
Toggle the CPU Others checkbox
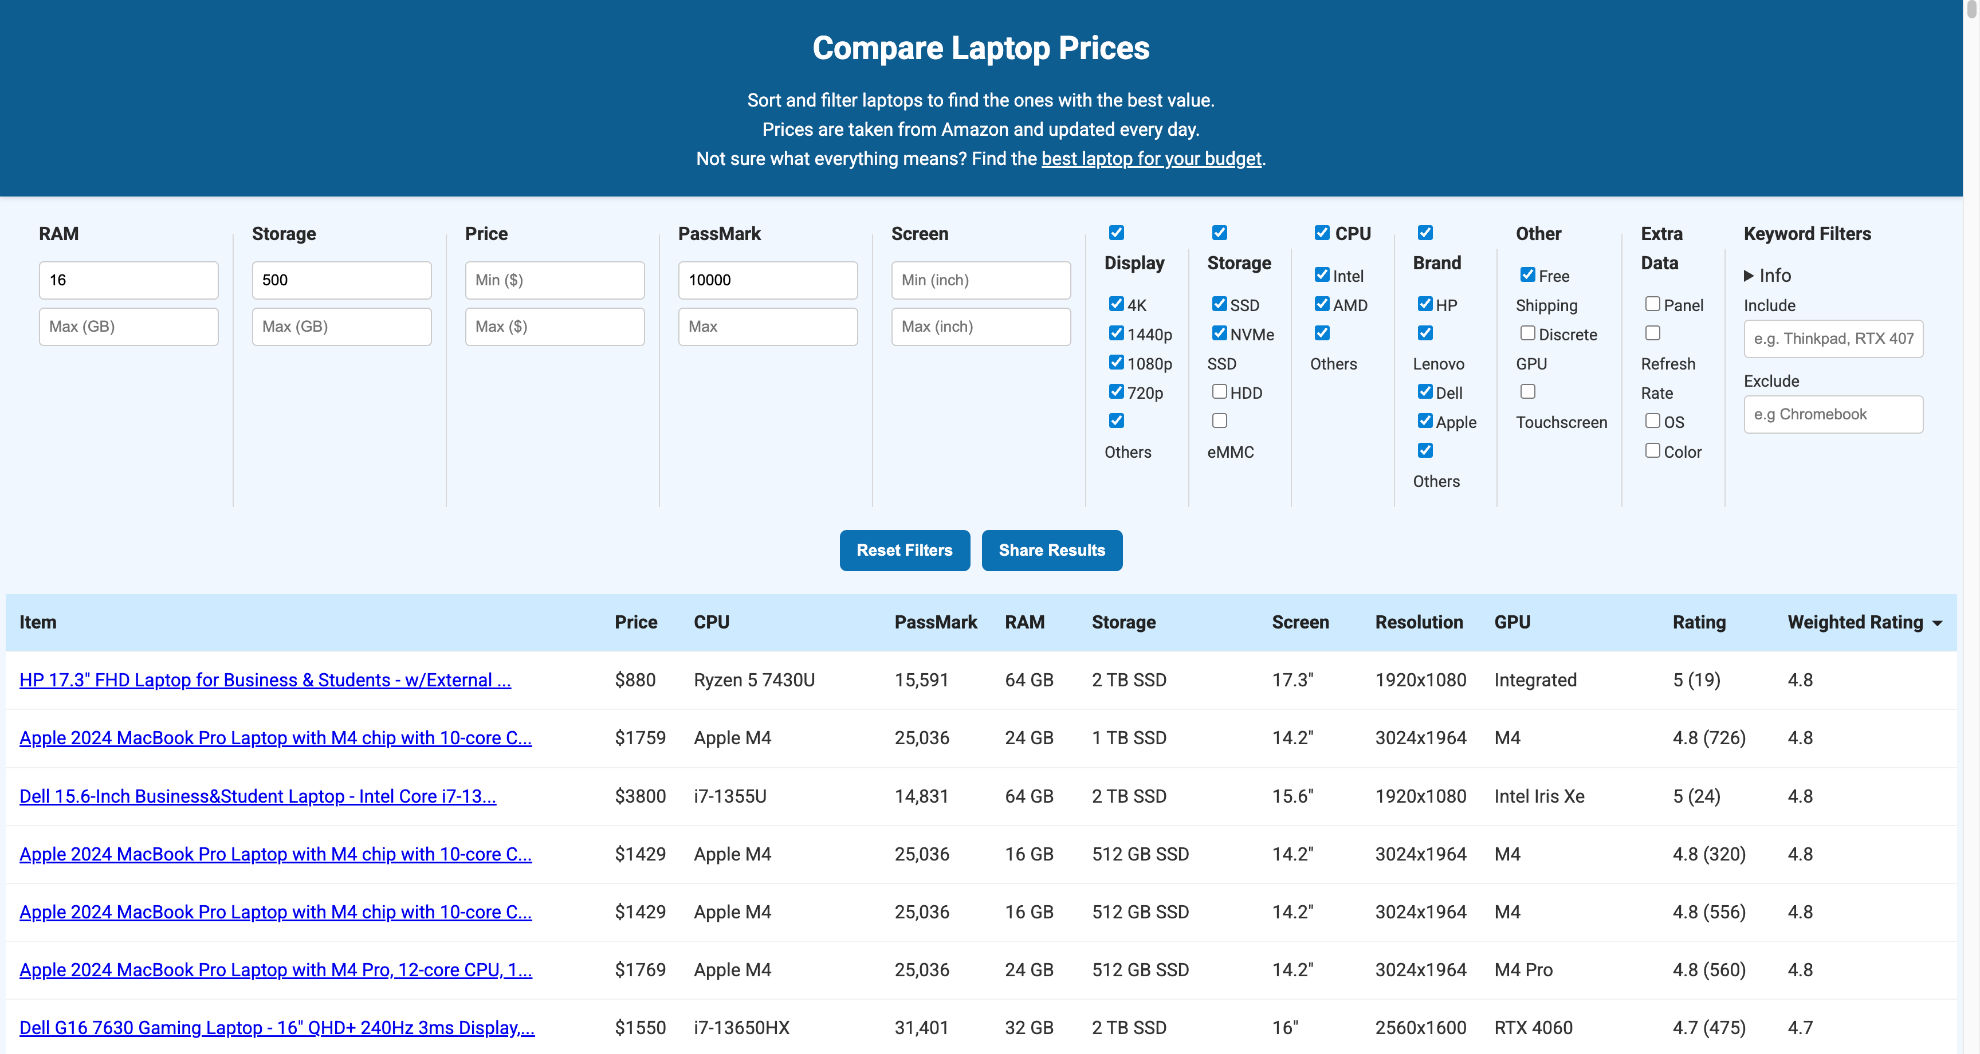(x=1322, y=333)
